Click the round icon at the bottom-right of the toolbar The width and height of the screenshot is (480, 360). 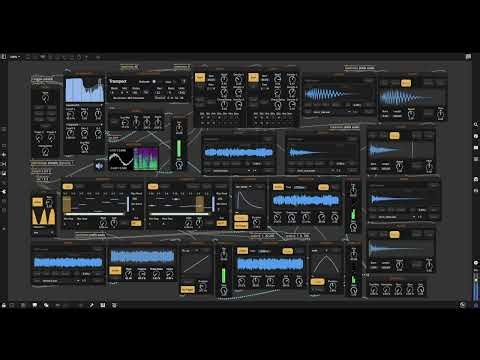(462, 305)
